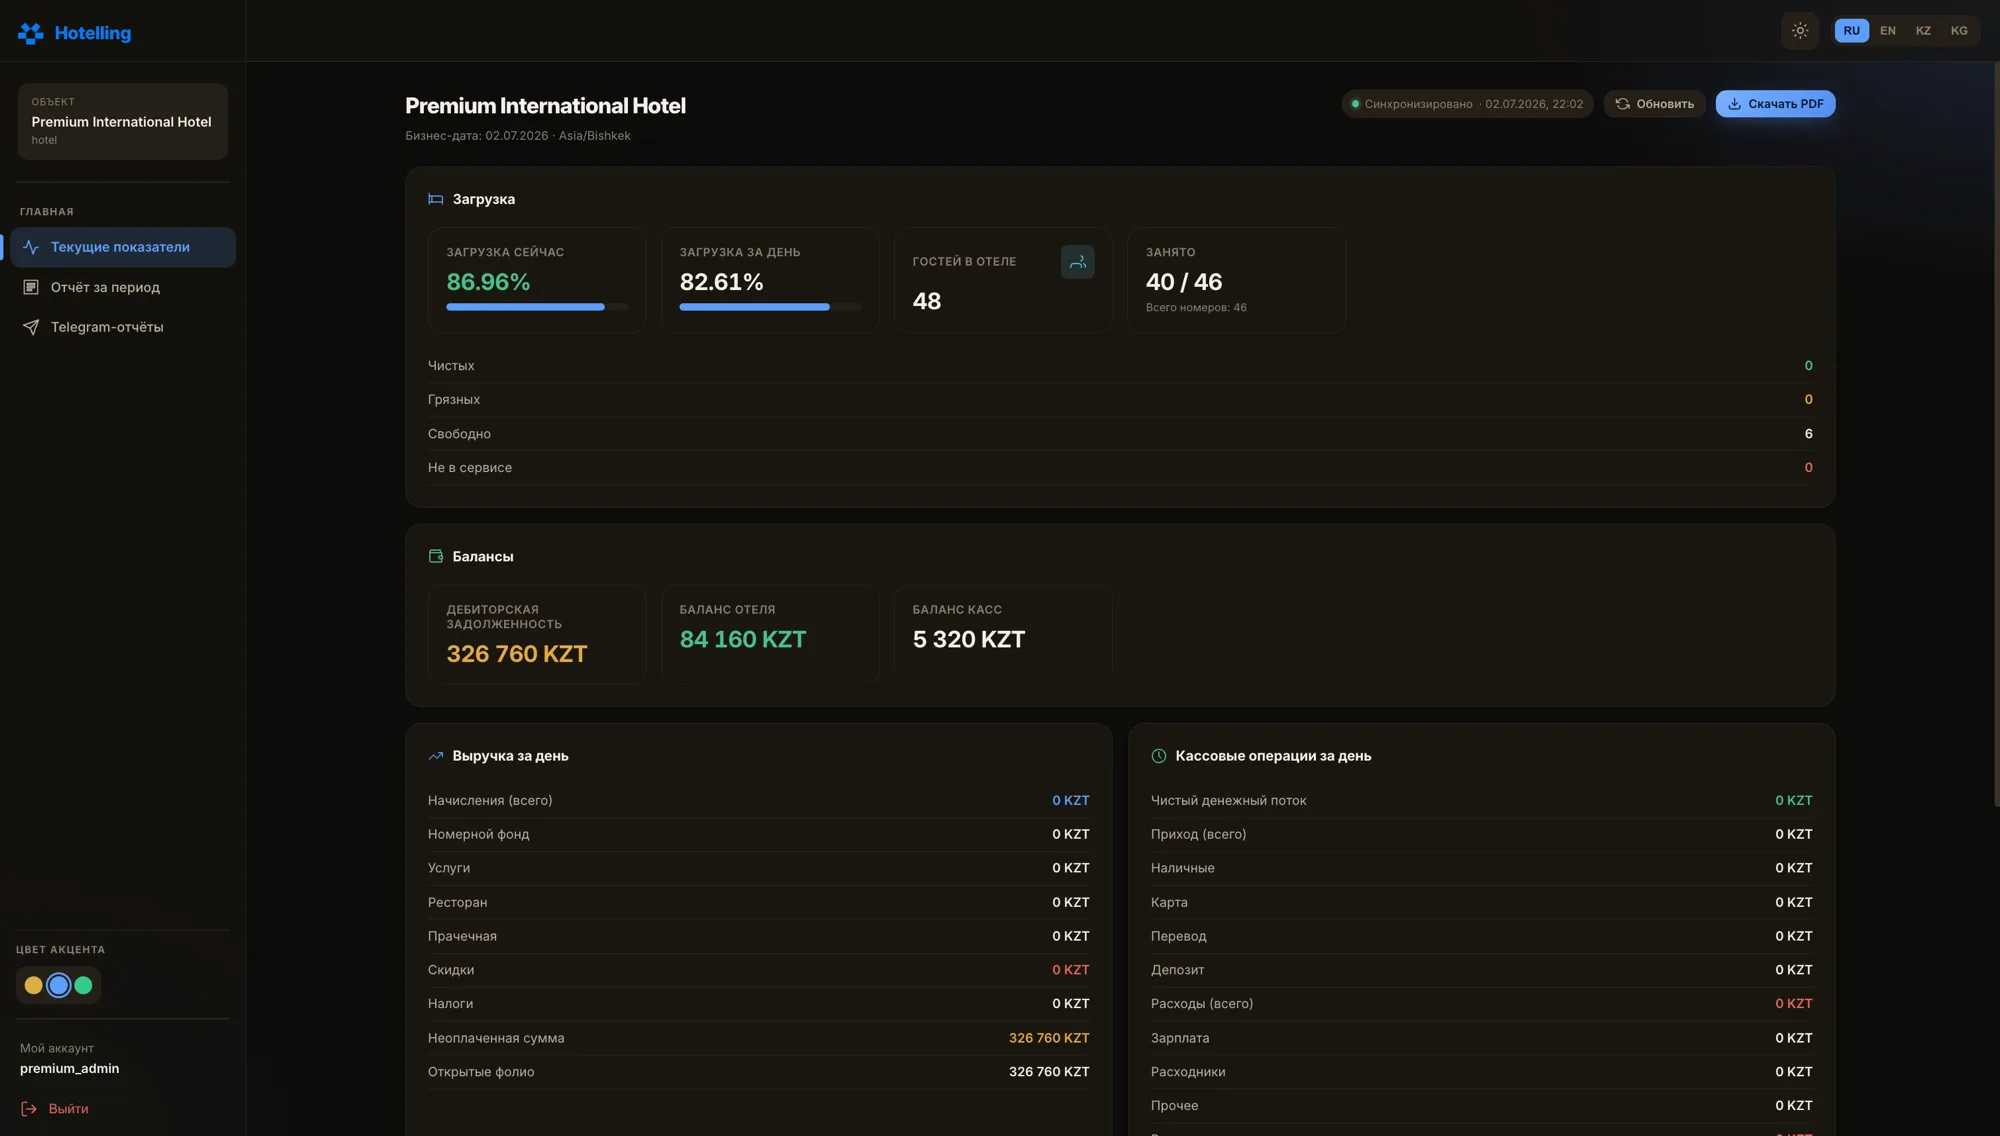Click the page vertical scrollbar
This screenshot has width=2000, height=1136.
click(1996, 435)
